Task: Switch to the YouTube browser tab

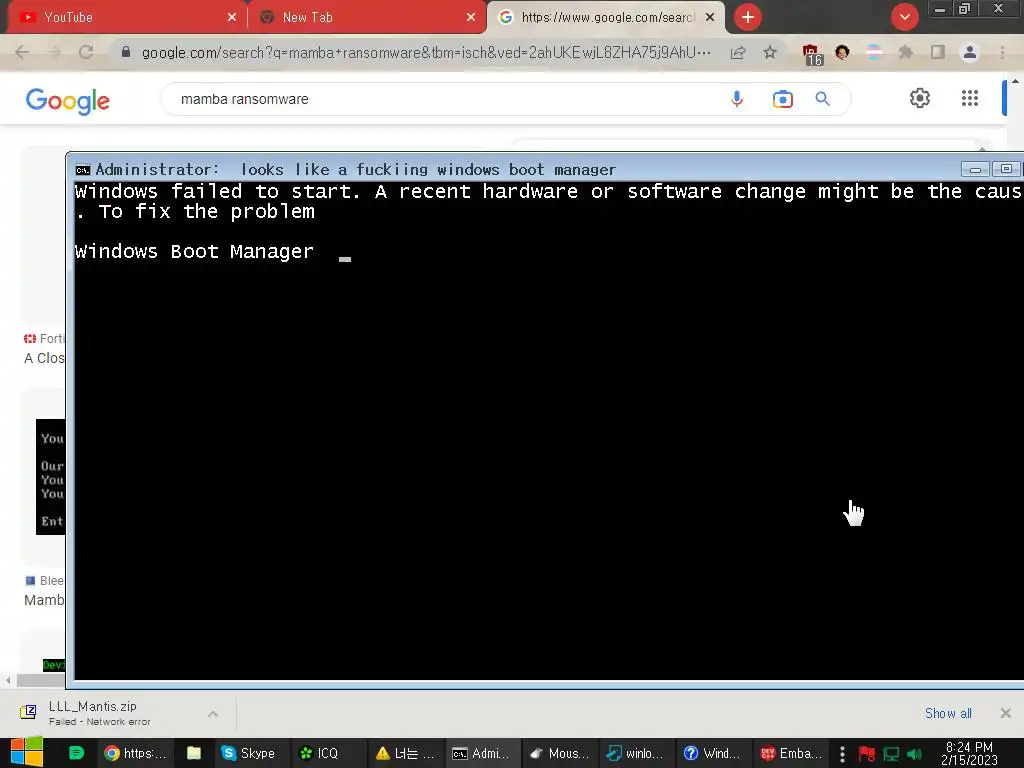Action: click(x=124, y=17)
